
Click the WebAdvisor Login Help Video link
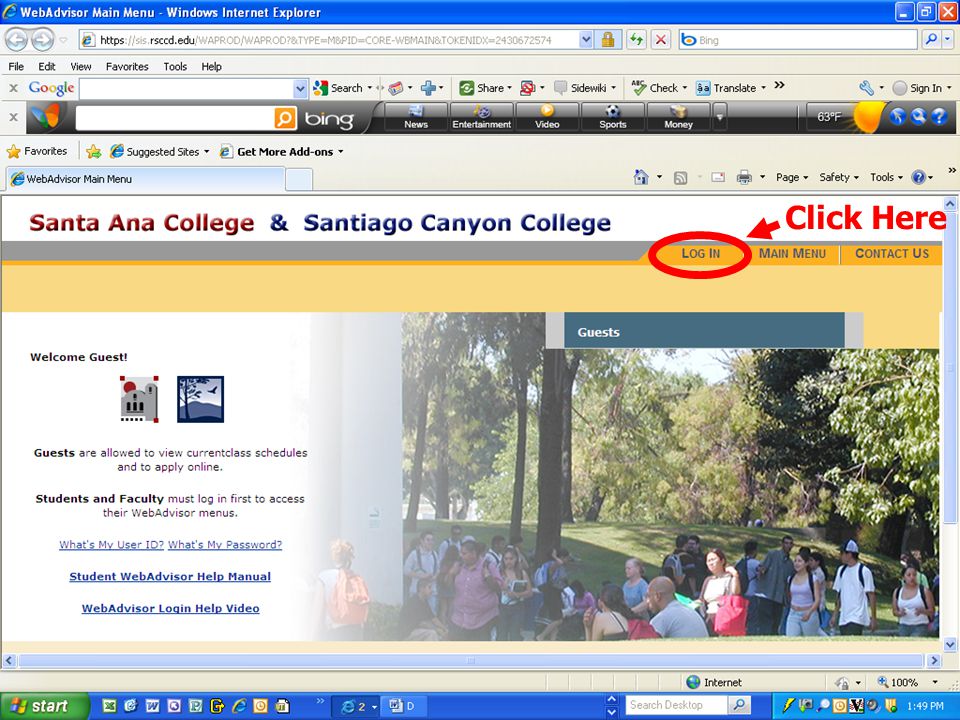[170, 608]
